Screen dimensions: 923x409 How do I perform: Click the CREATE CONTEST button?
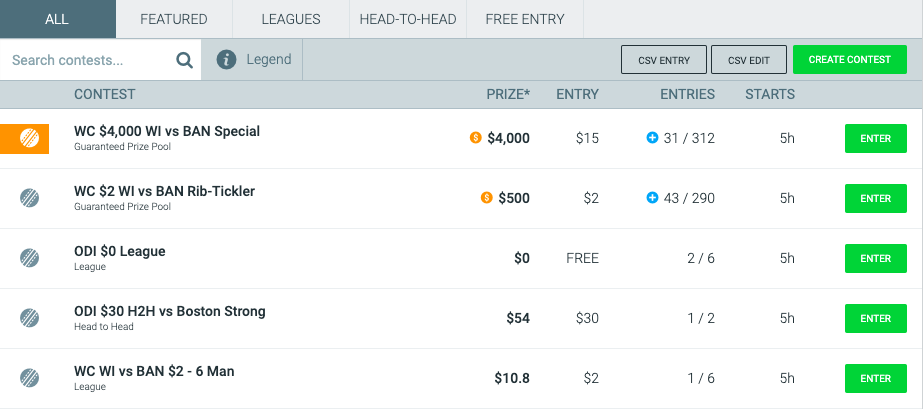(849, 59)
